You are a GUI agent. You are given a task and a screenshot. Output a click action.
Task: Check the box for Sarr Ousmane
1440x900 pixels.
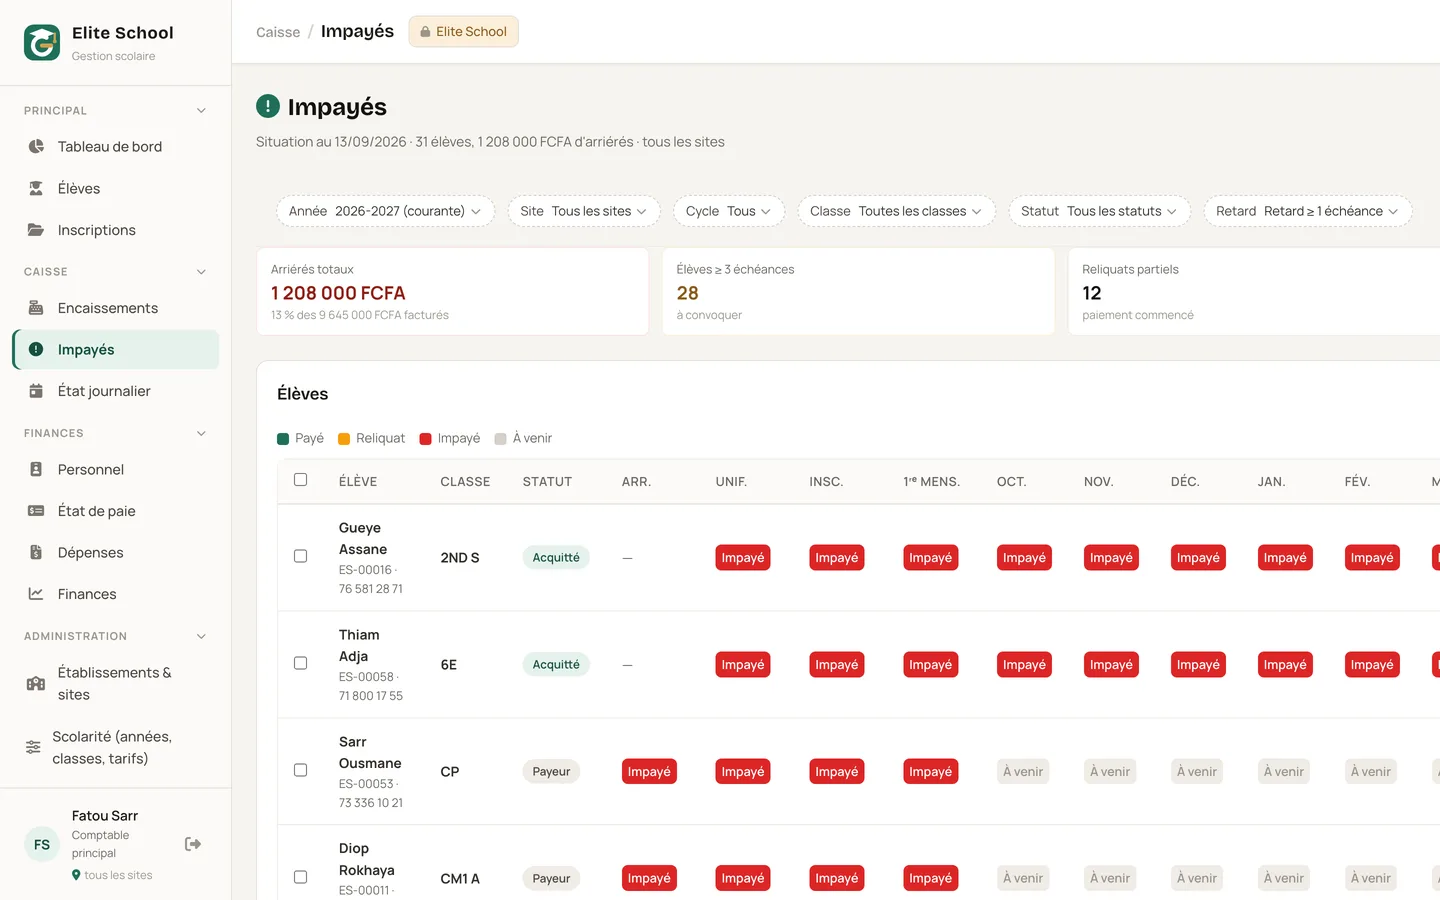(x=300, y=770)
